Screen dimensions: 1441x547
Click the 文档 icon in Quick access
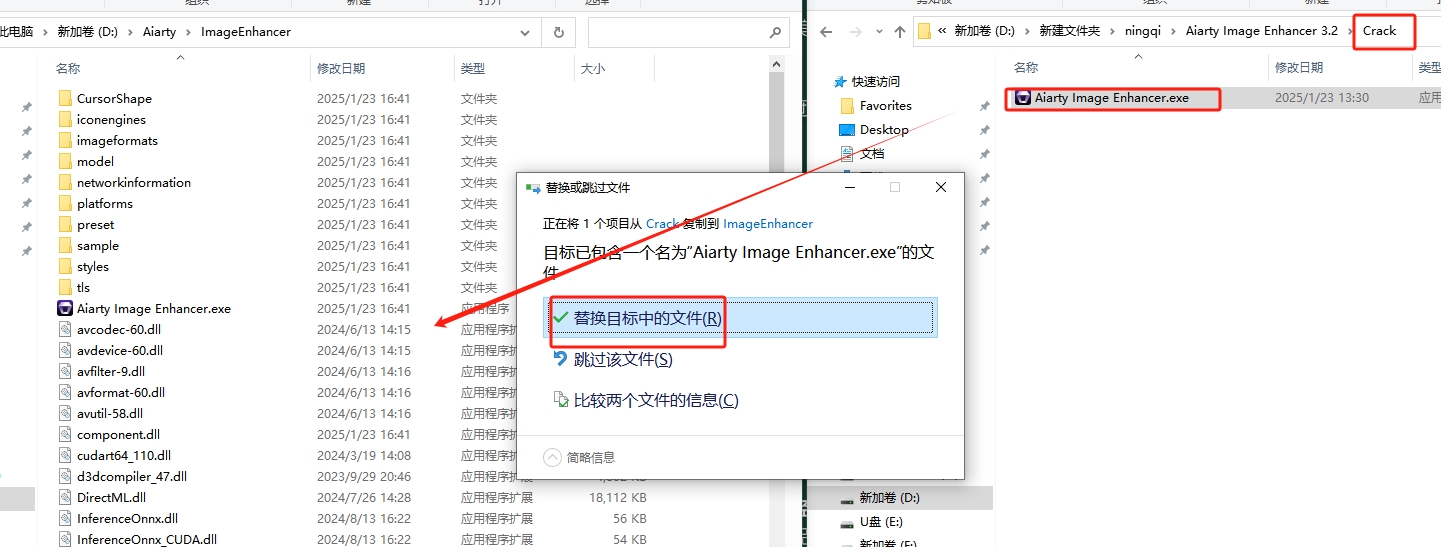tap(847, 154)
